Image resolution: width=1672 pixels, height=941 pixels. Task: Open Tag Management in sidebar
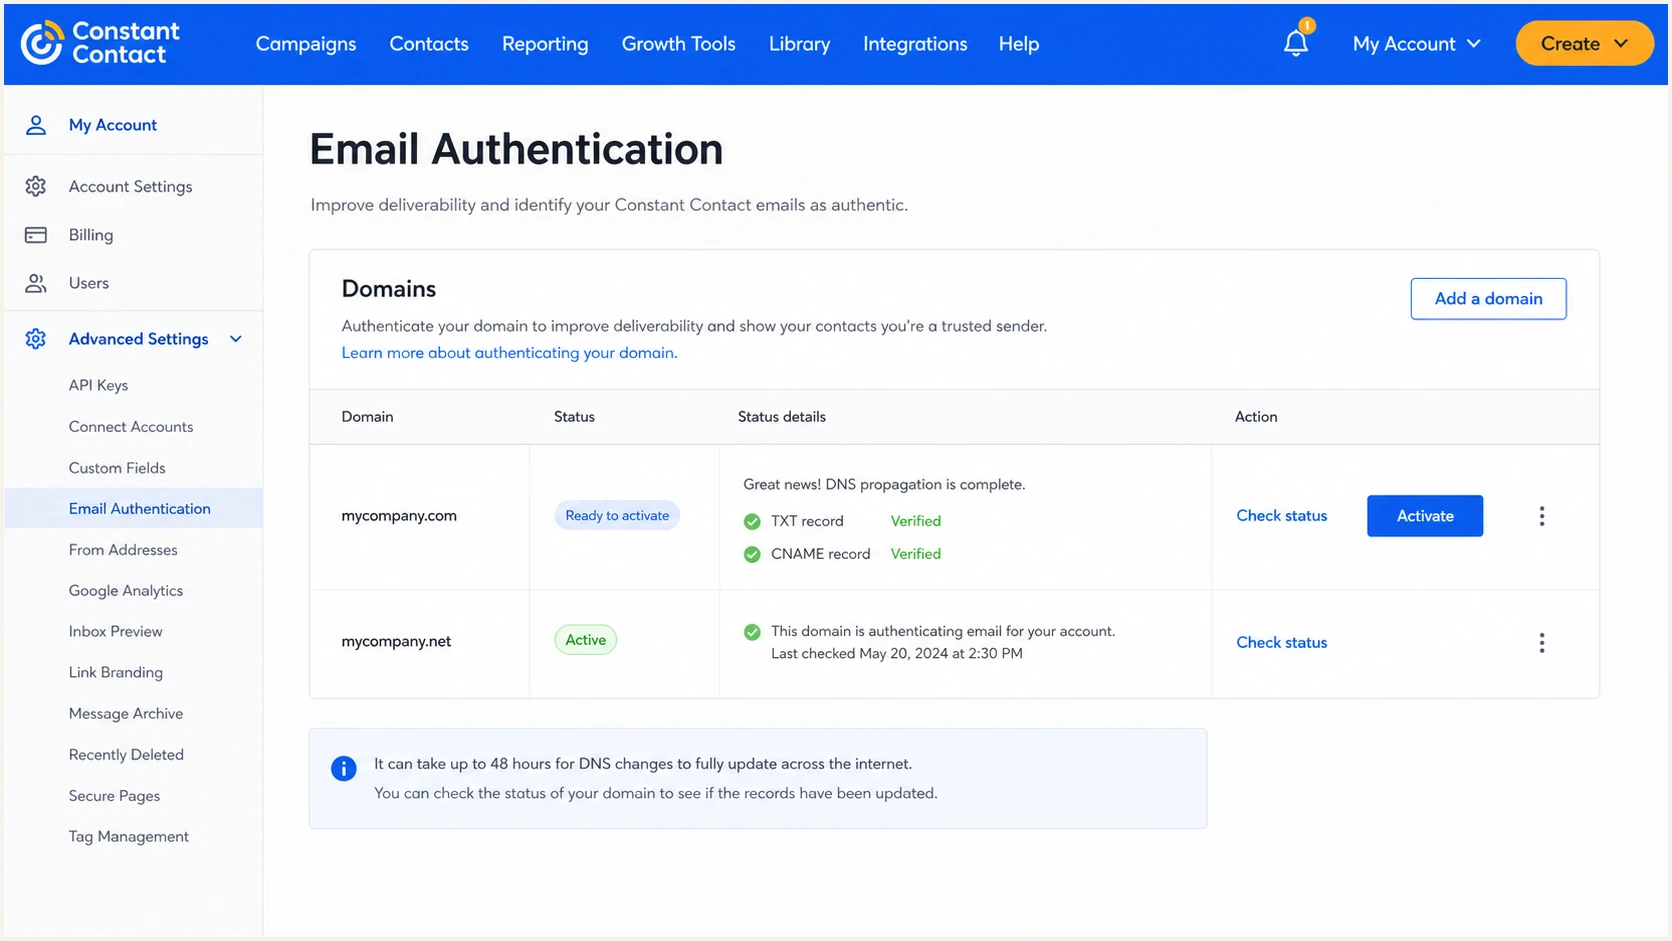[128, 837]
